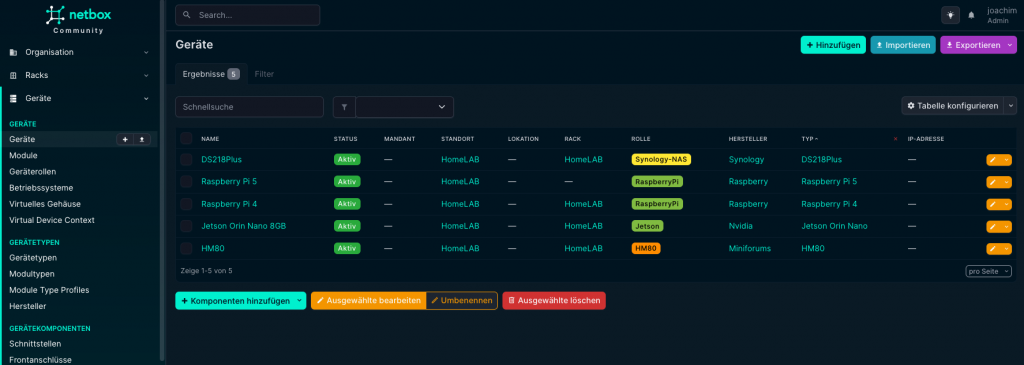Tick the select-all checkbox in the table header
1024x365 pixels.
tap(187, 138)
